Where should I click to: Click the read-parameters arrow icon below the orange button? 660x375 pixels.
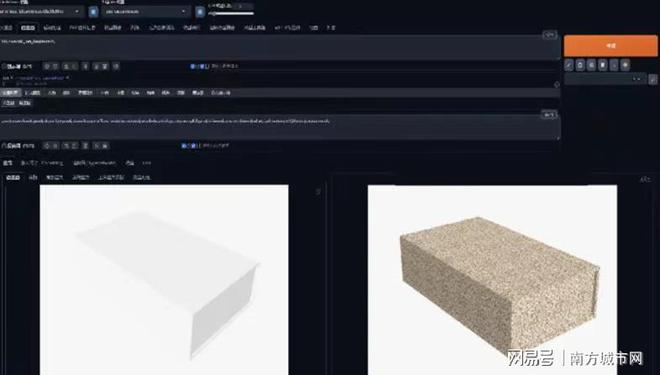[x=569, y=65]
